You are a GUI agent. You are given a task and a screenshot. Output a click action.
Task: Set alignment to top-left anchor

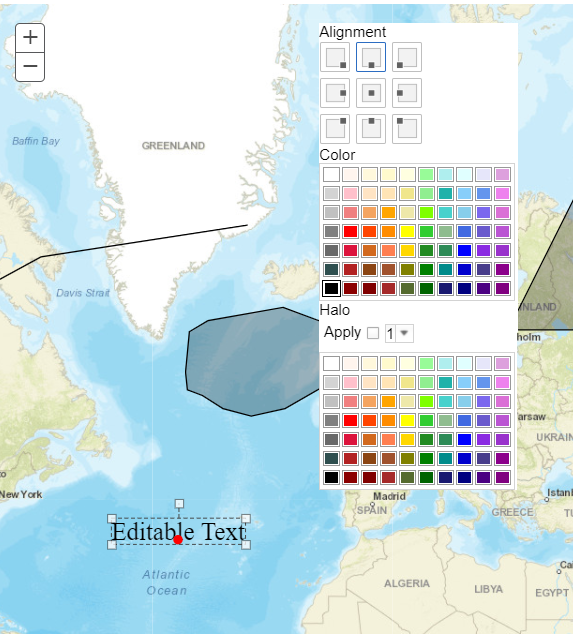point(407,129)
